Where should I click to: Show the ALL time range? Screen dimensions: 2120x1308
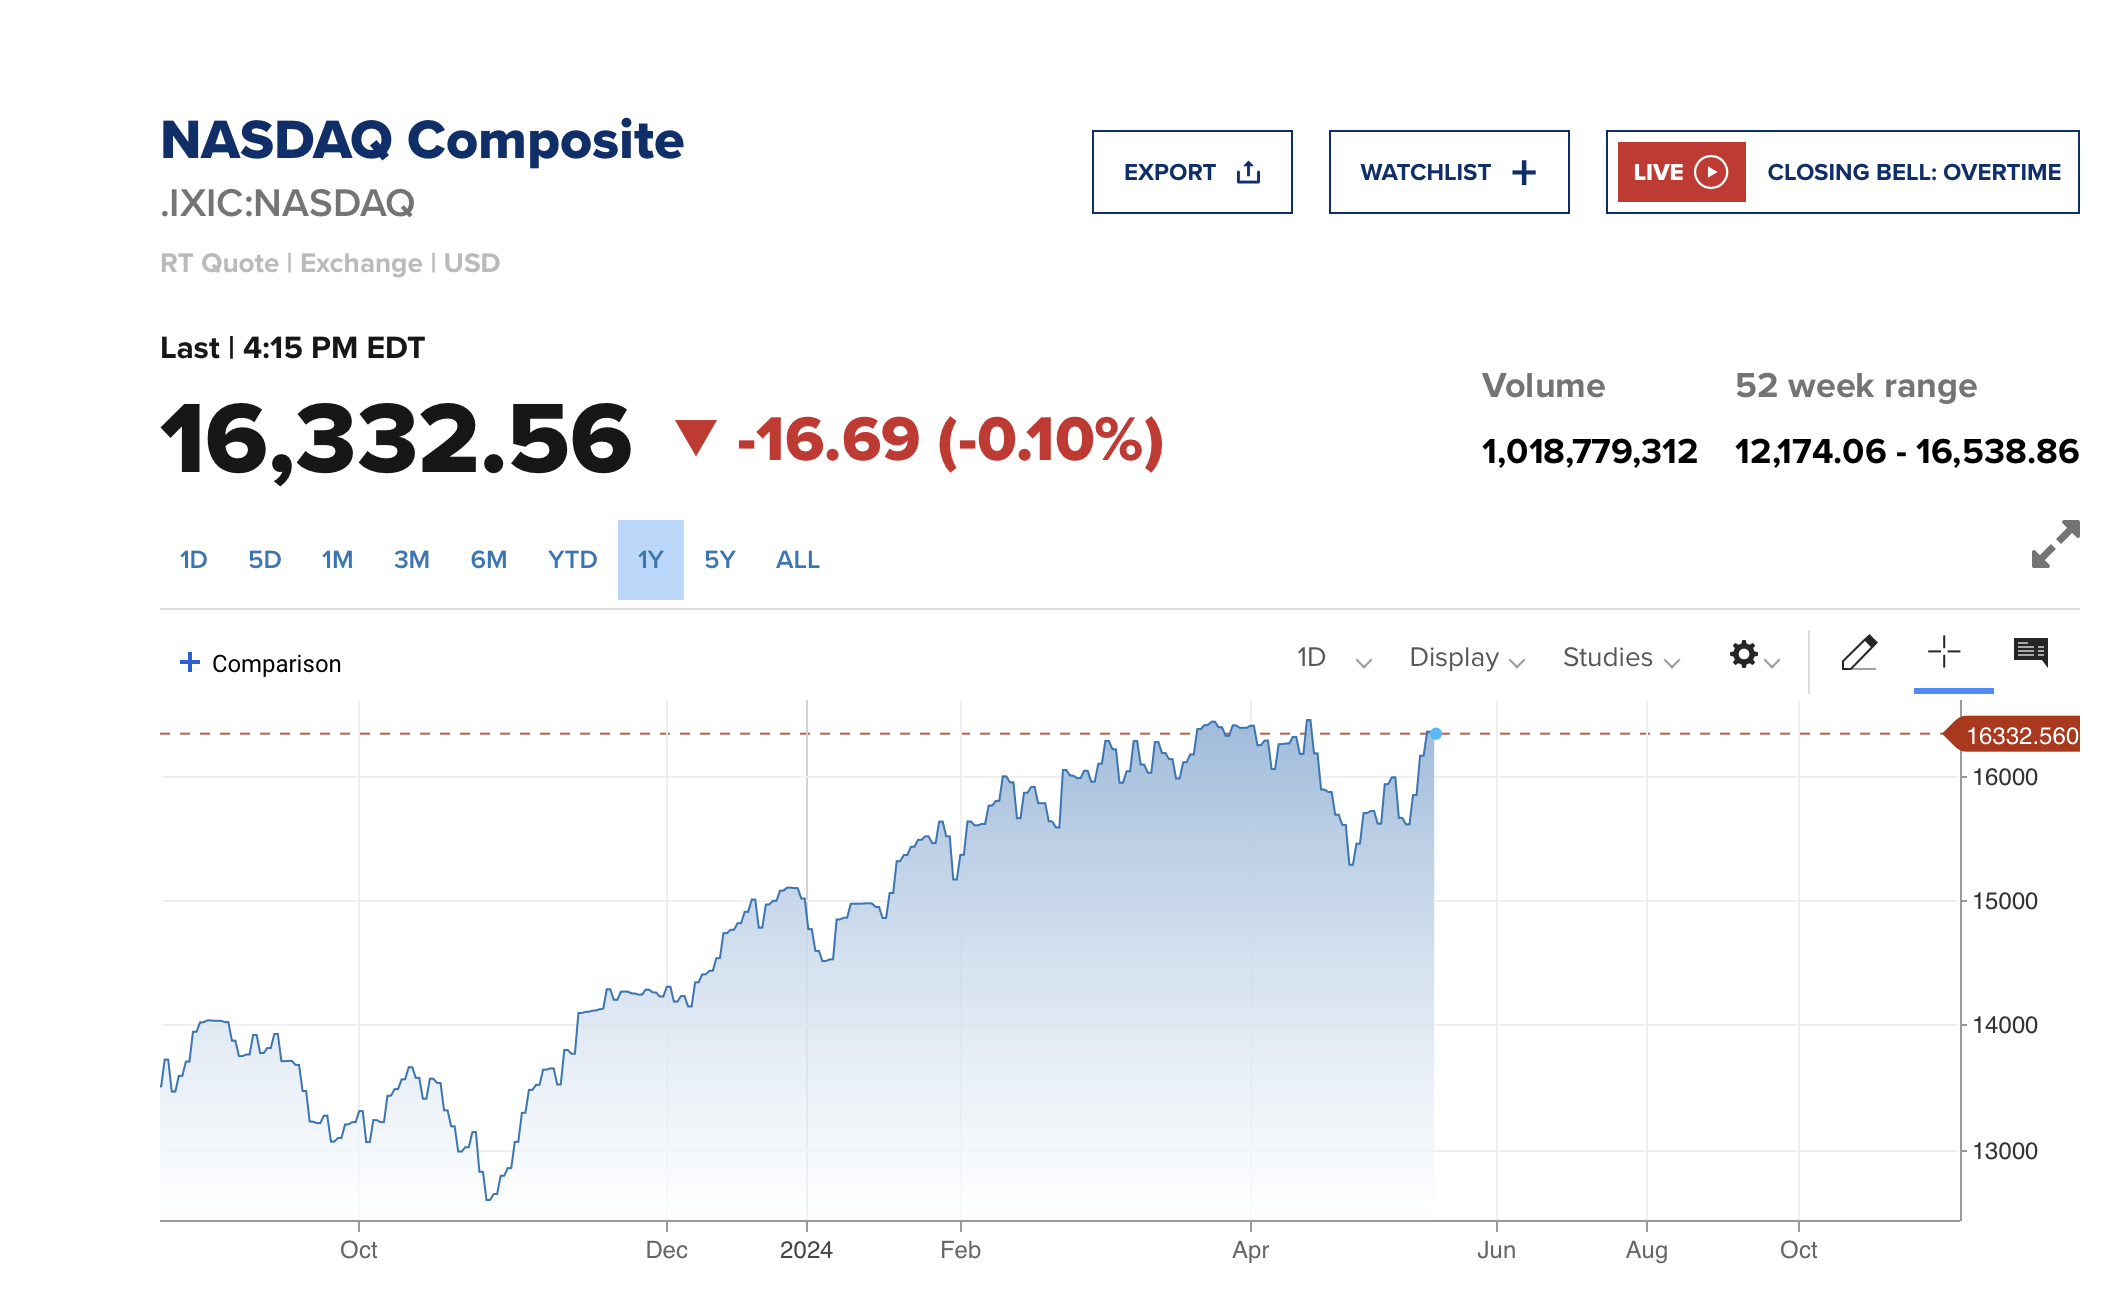[x=797, y=560]
